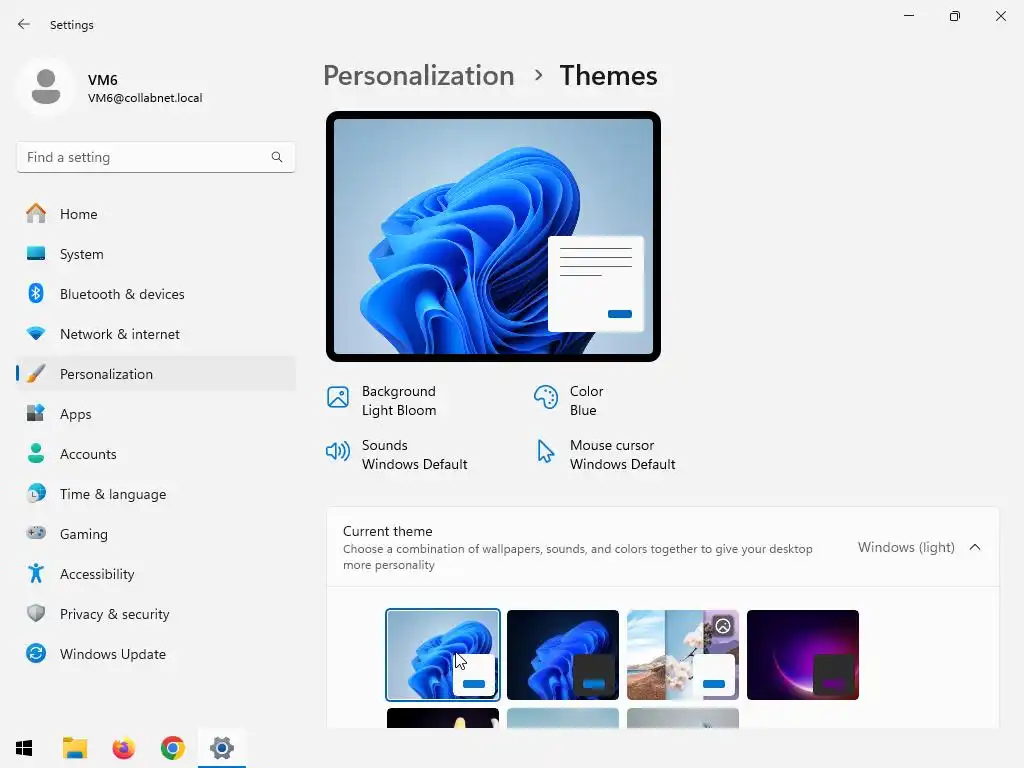Click the Current theme heading text
Viewport: 1024px width, 768px height.
point(387,531)
